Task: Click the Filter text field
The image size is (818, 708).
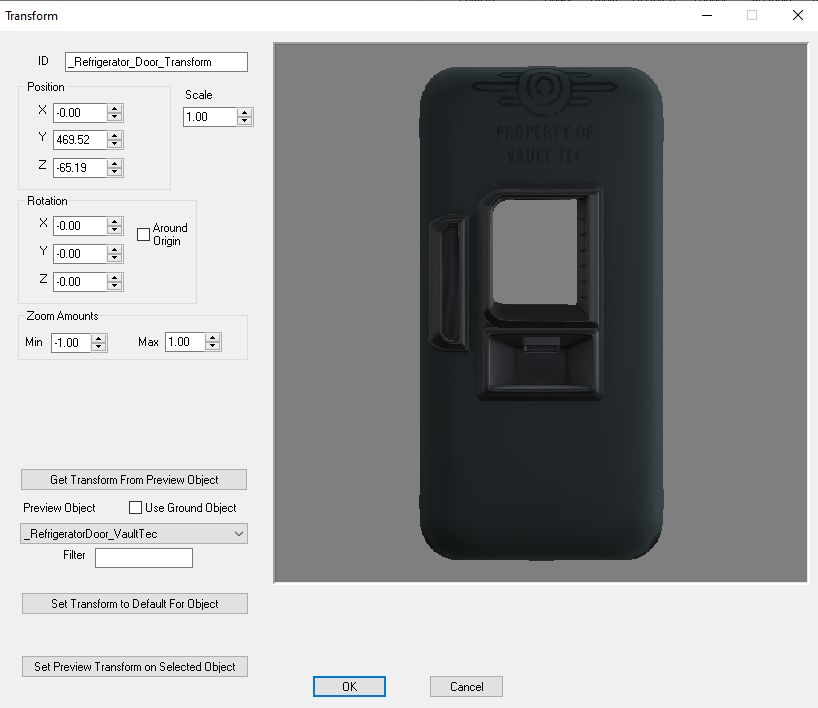Action: click(144, 558)
